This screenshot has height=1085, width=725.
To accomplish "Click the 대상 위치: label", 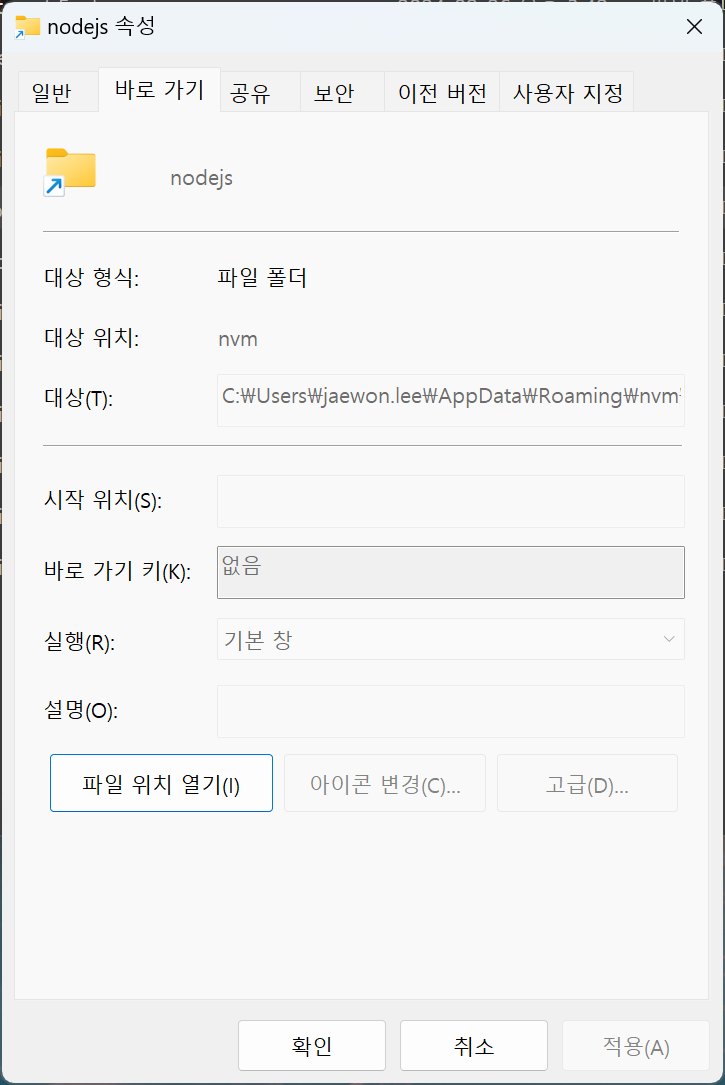I will coord(91,338).
